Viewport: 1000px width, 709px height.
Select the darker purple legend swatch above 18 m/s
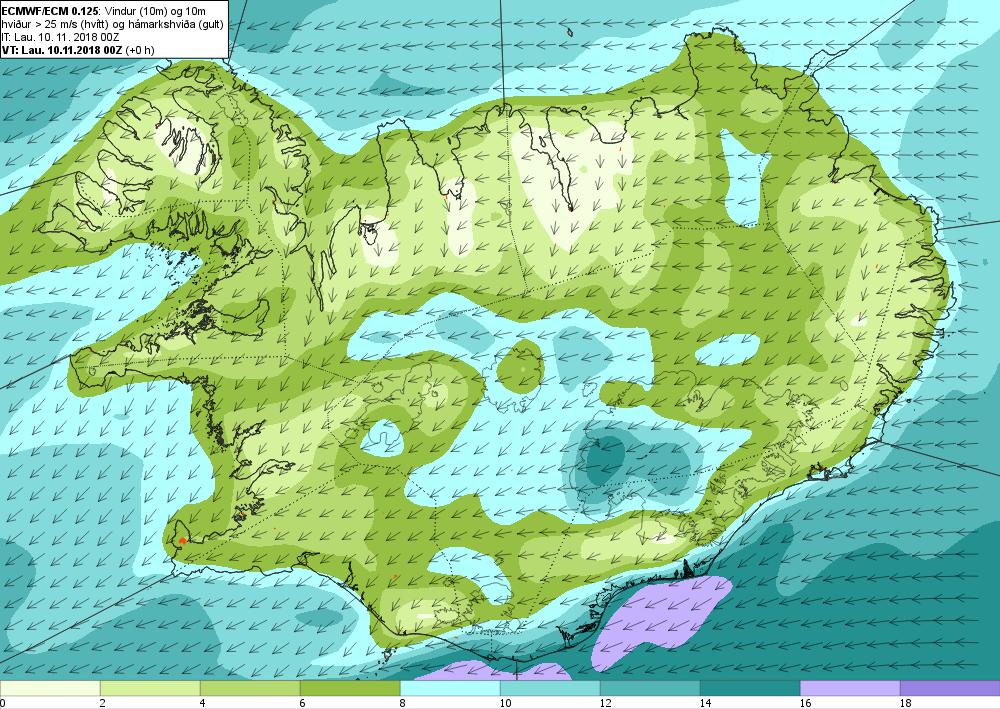[950, 688]
